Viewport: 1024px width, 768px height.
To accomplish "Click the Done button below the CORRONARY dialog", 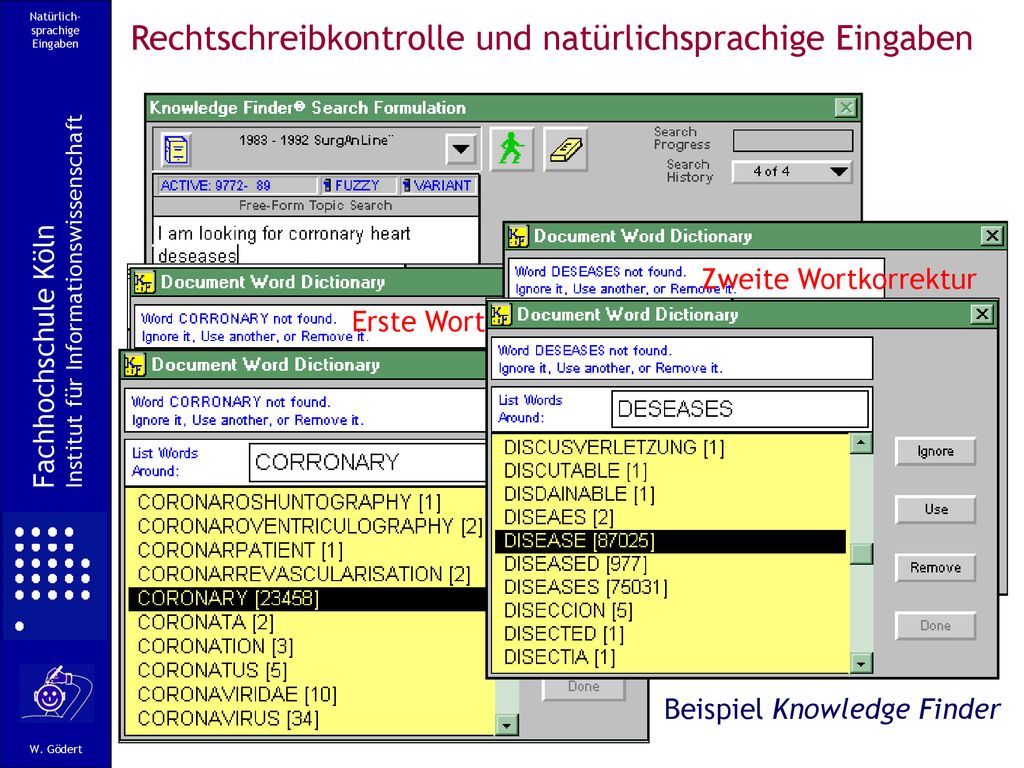I will (x=583, y=687).
